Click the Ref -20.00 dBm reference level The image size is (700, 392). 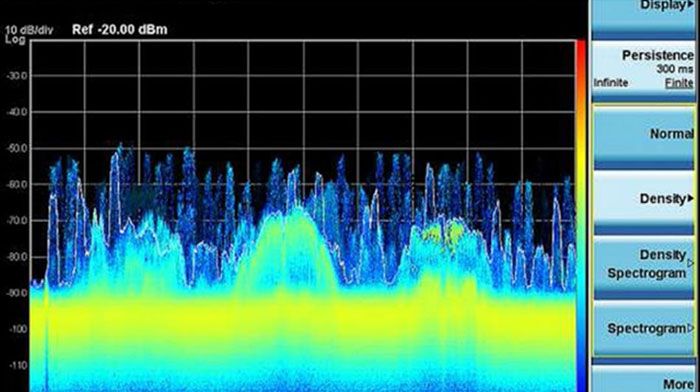point(120,30)
